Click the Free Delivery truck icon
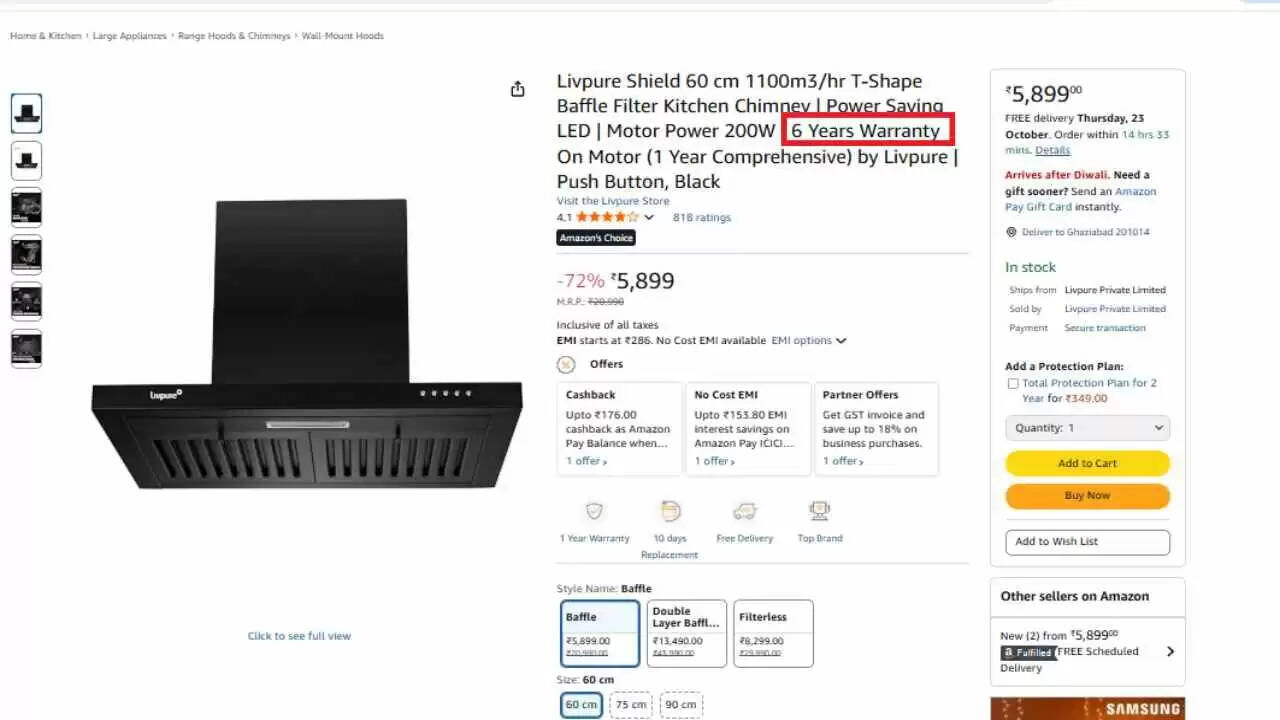The height and width of the screenshot is (720, 1280). [744, 511]
